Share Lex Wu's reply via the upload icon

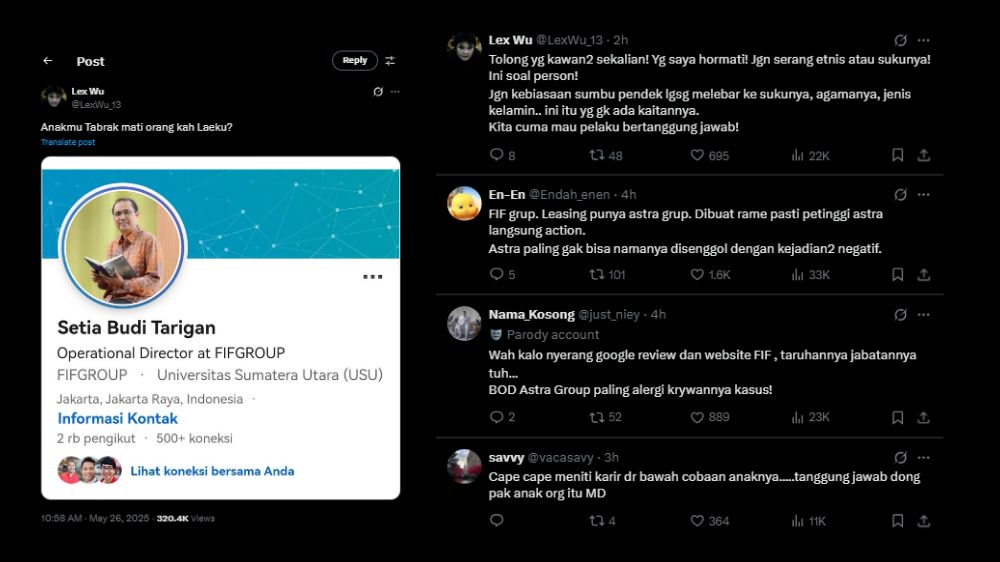pos(923,155)
